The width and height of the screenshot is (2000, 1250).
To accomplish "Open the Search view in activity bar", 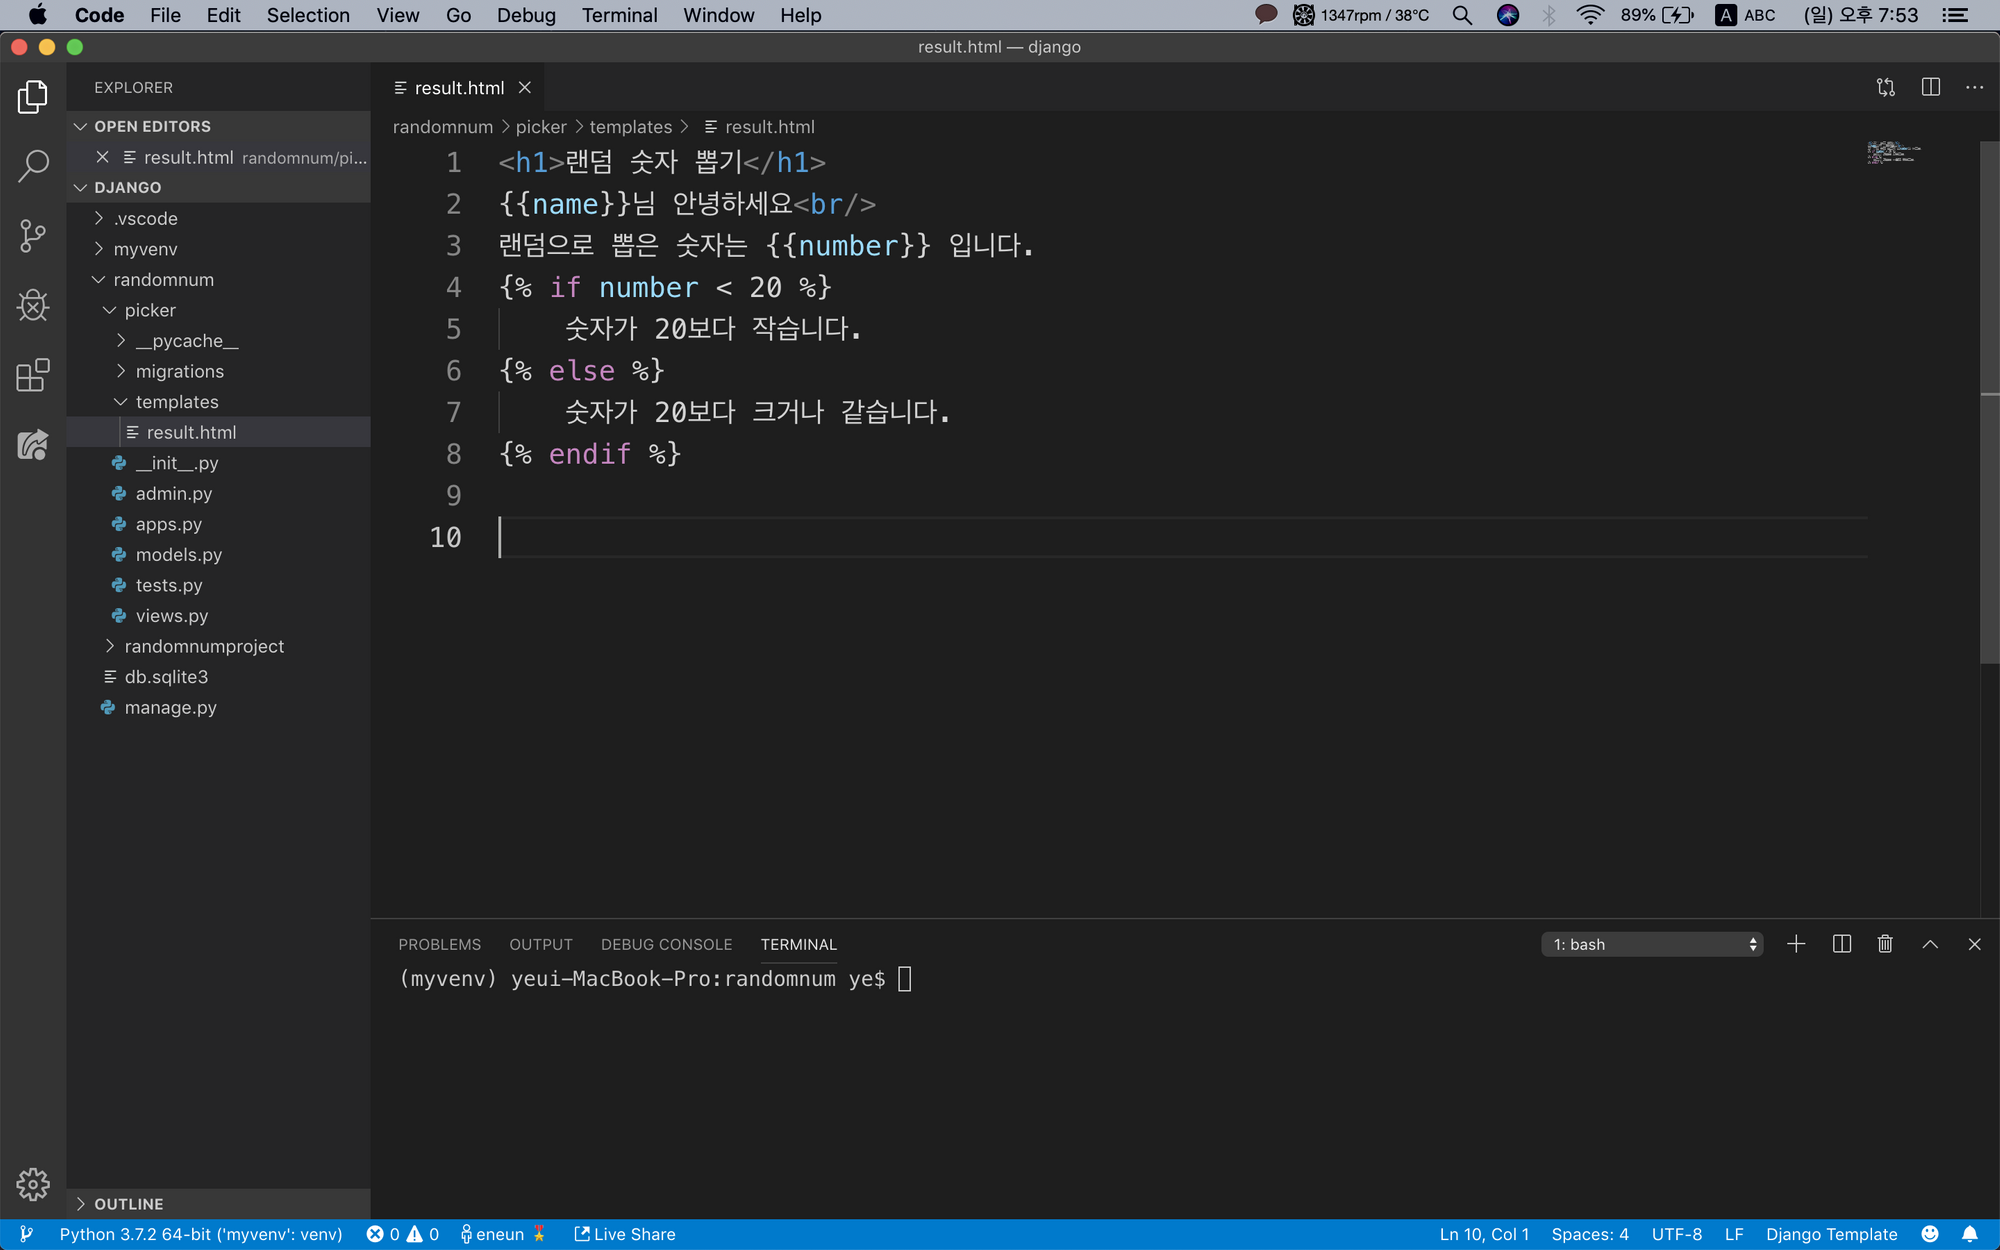I will (33, 166).
